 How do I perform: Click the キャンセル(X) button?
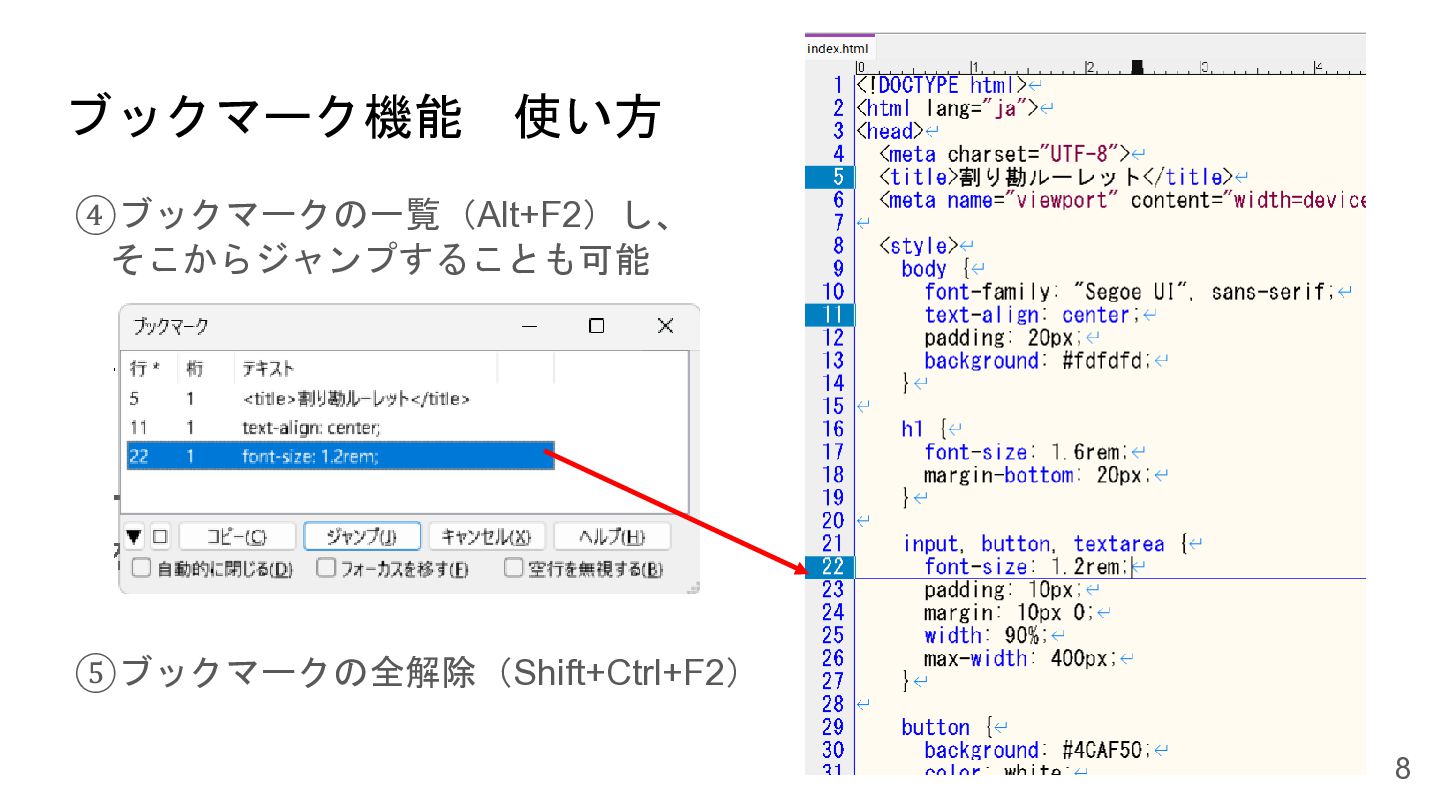click(x=487, y=537)
